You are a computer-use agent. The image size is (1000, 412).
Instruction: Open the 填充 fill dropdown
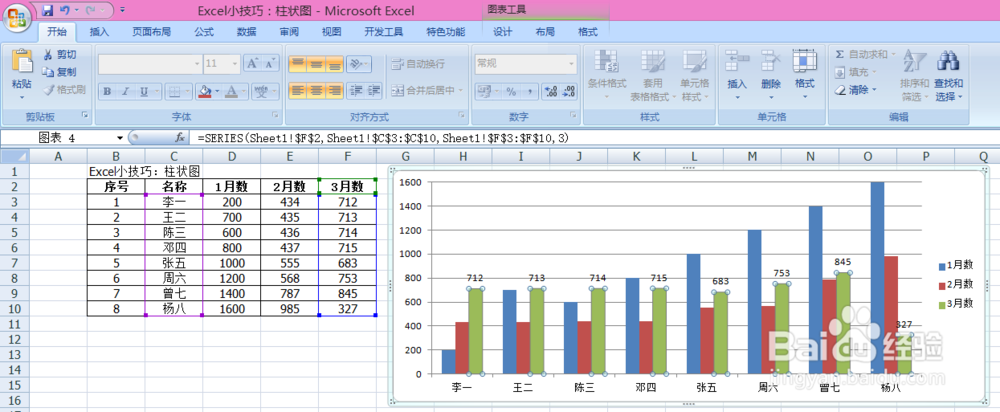(874, 73)
